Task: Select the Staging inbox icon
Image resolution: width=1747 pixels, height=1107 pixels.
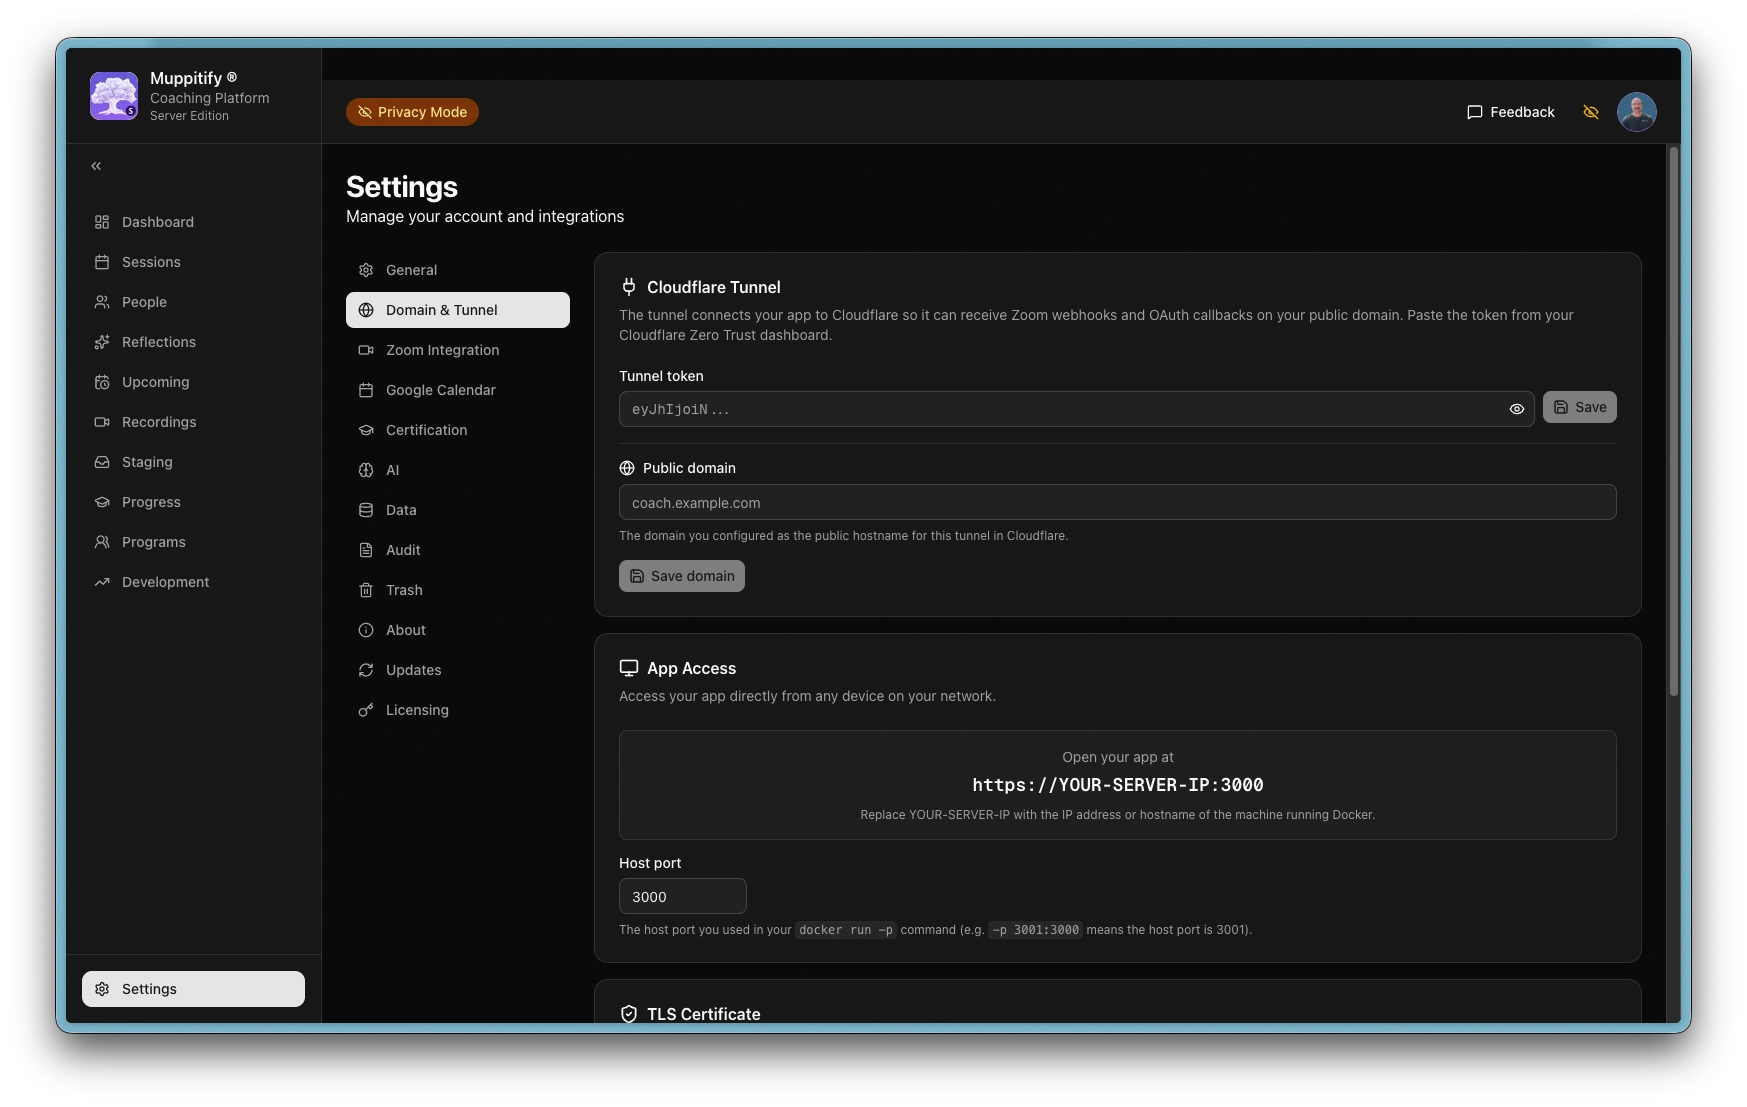Action: click(x=102, y=462)
